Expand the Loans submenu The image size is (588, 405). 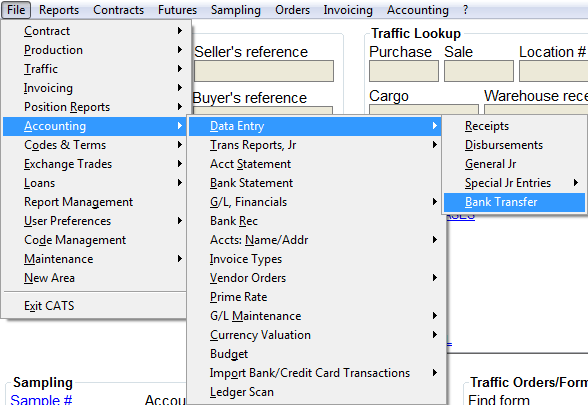pos(94,183)
